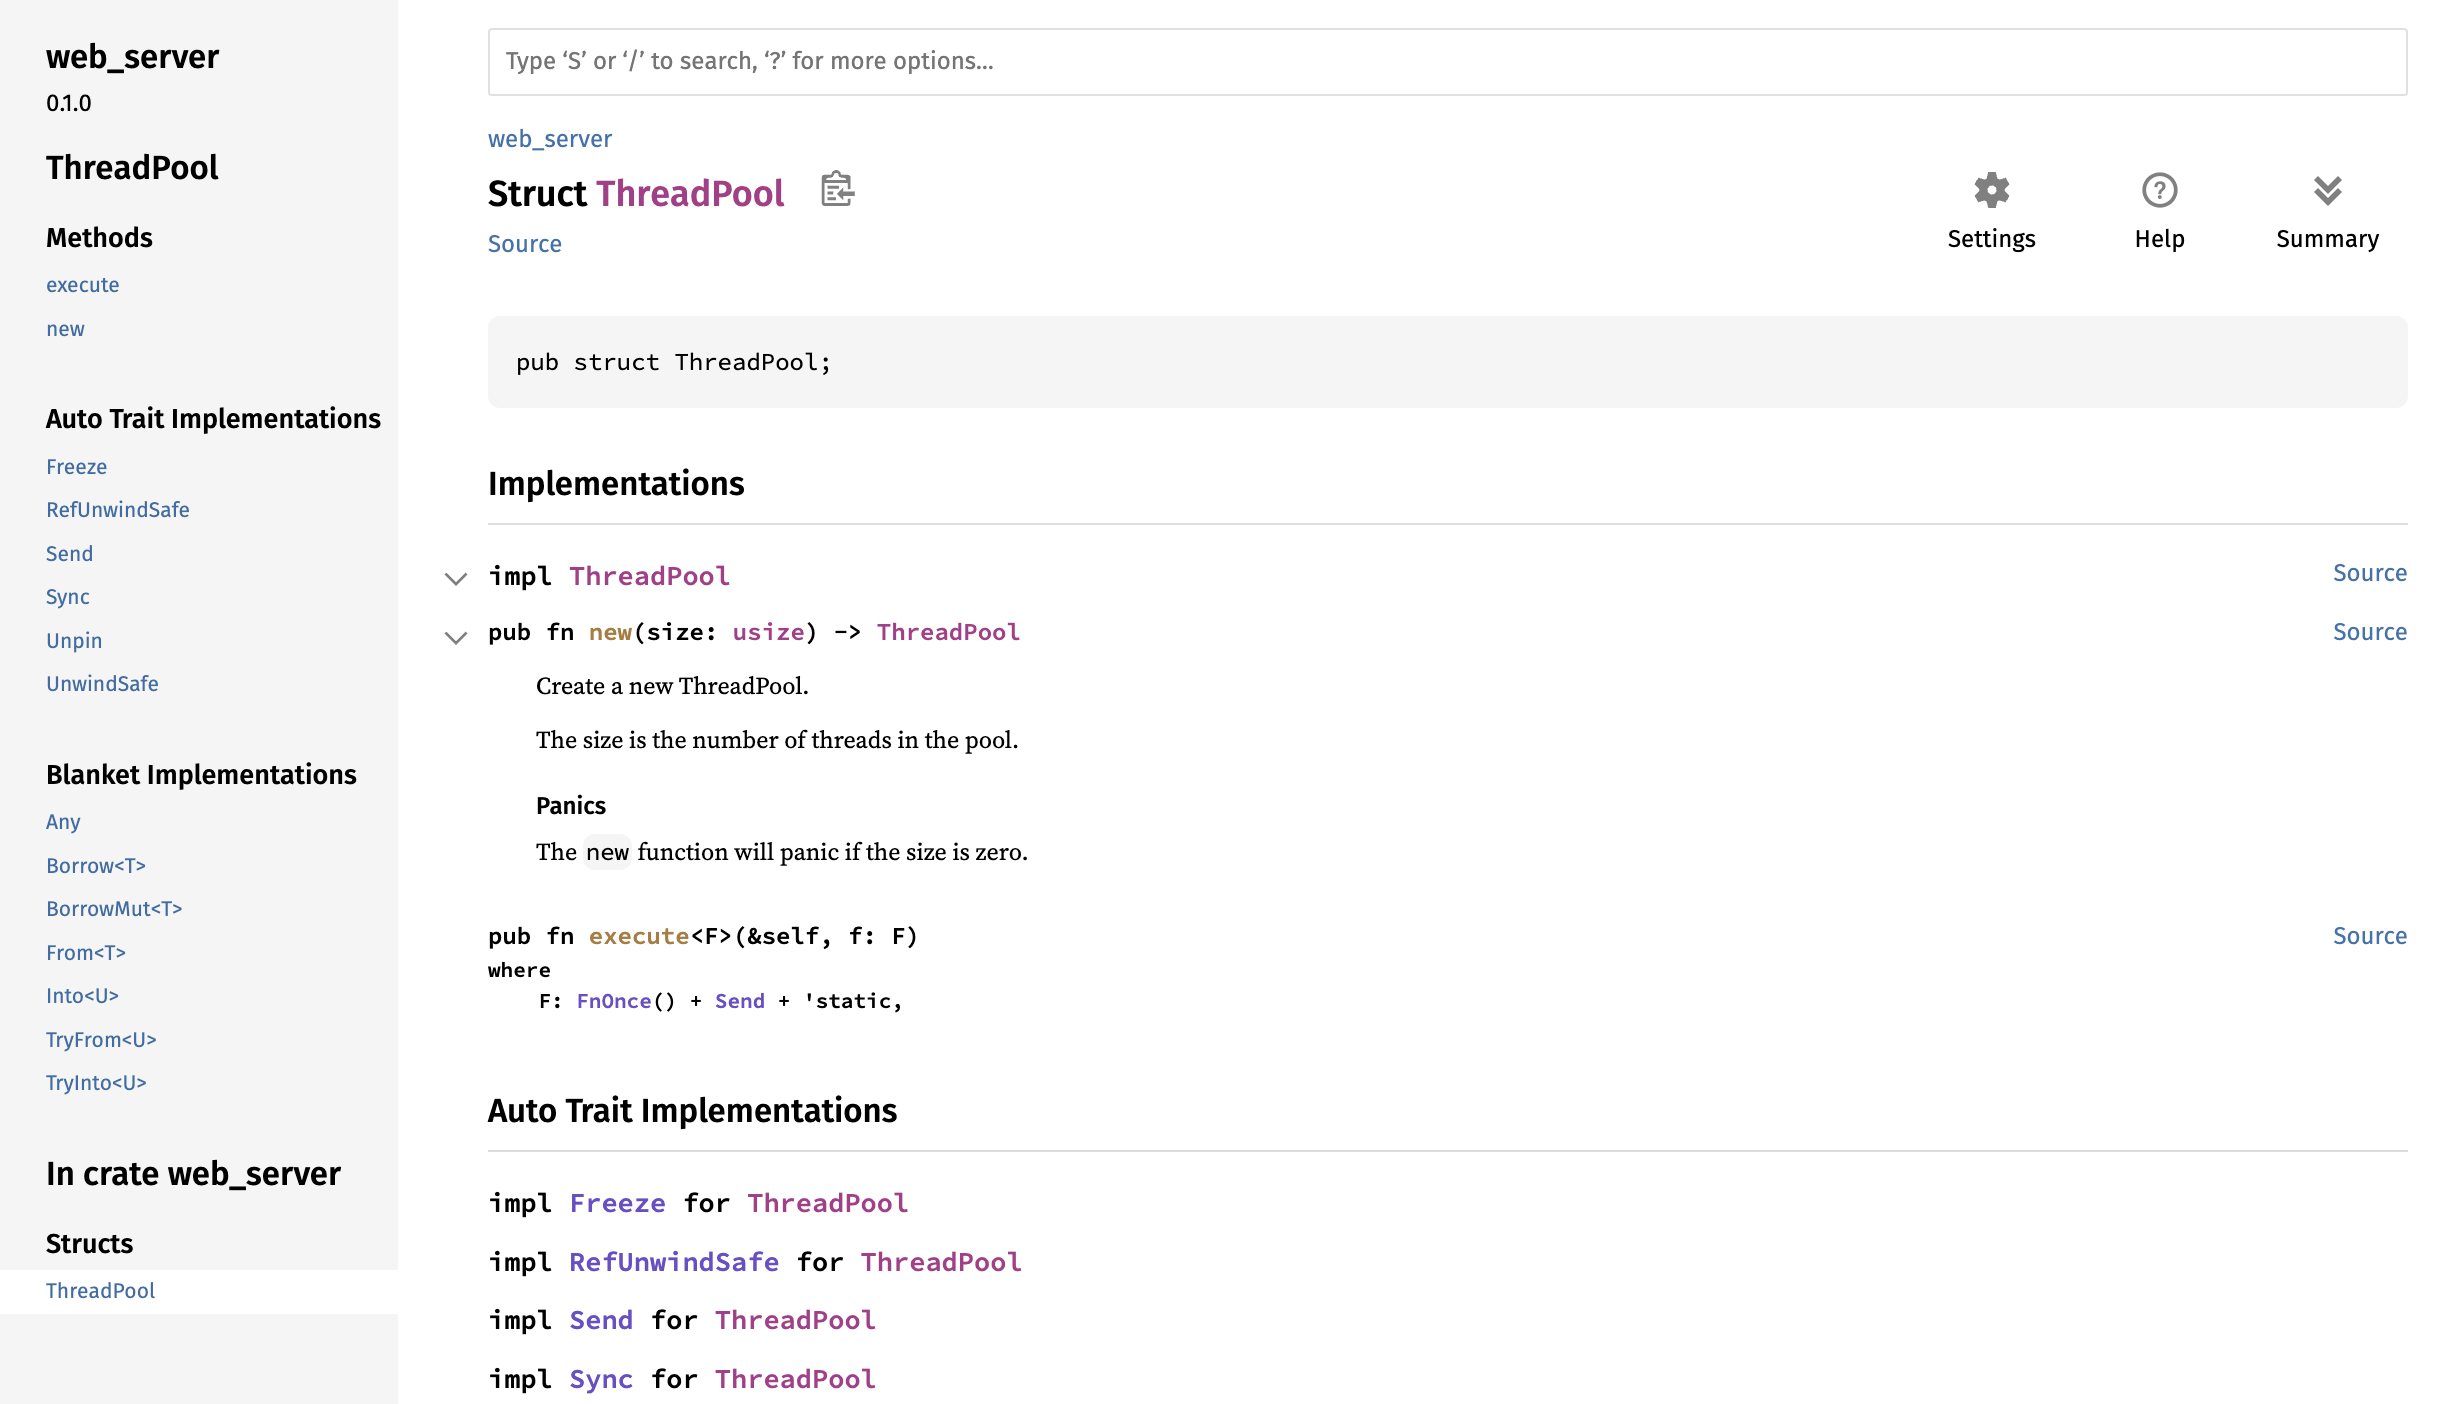
Task: Click ThreadPool in impl RefUnwindSafe line
Action: pyautogui.click(x=941, y=1262)
